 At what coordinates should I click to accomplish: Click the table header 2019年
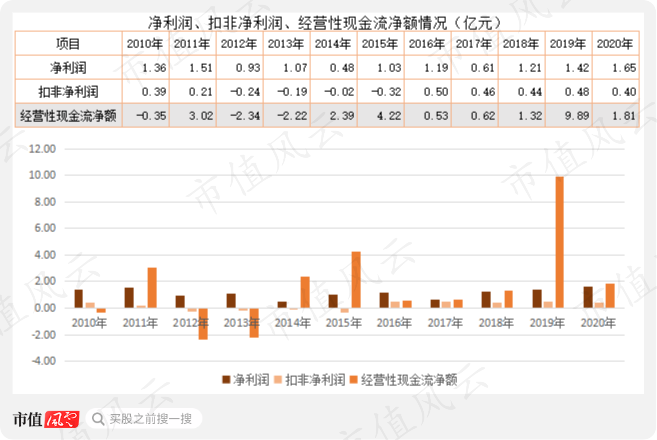(568, 44)
